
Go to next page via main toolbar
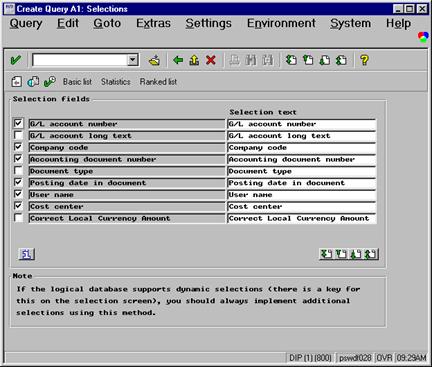pos(324,60)
